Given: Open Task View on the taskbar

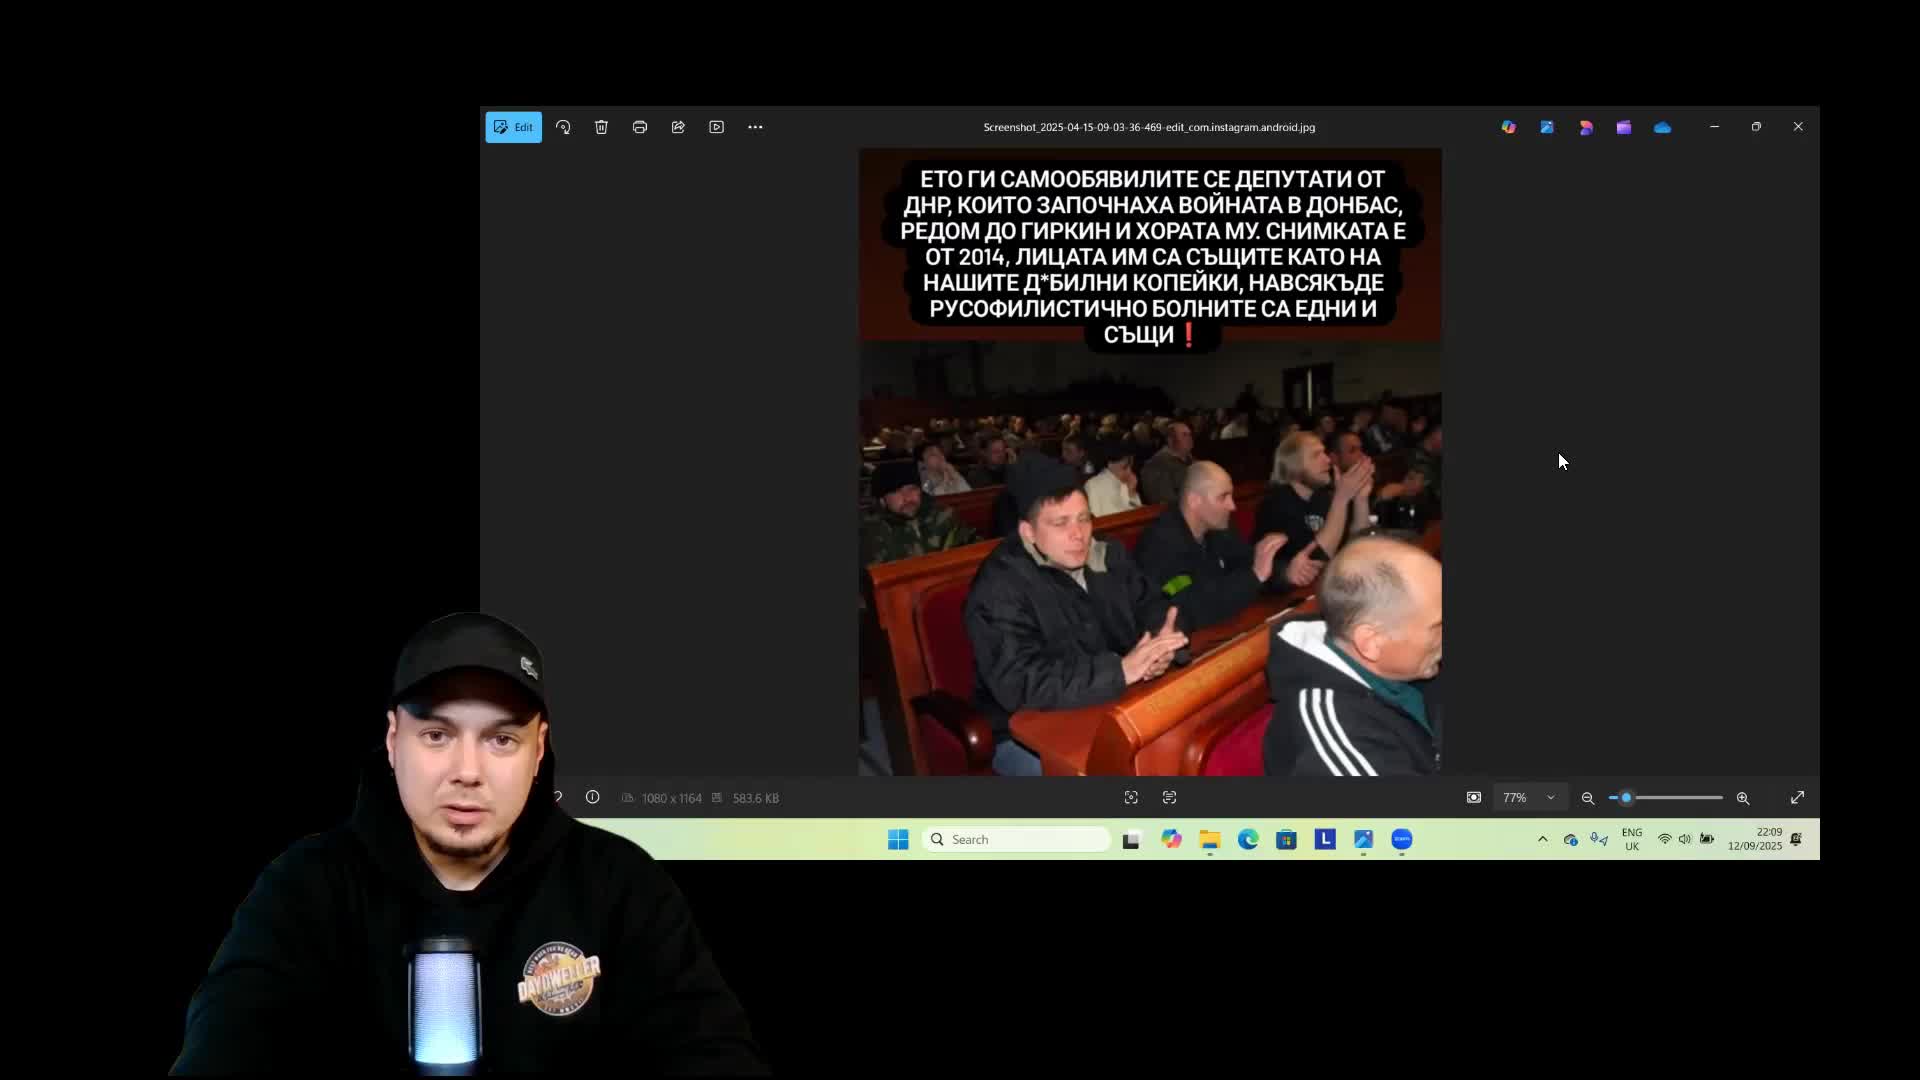Looking at the screenshot, I should point(1131,840).
